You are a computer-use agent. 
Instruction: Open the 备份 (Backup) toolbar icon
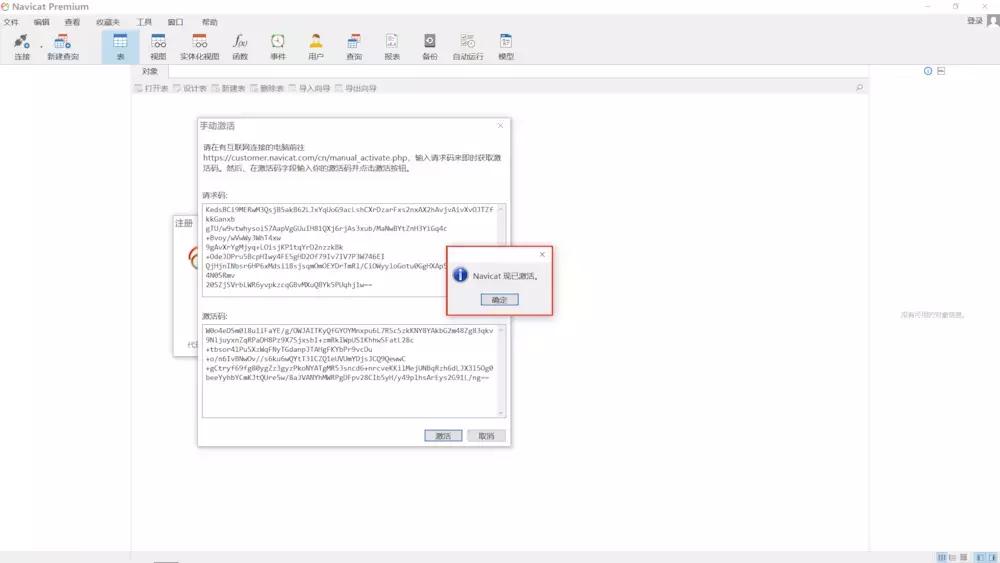tap(430, 47)
